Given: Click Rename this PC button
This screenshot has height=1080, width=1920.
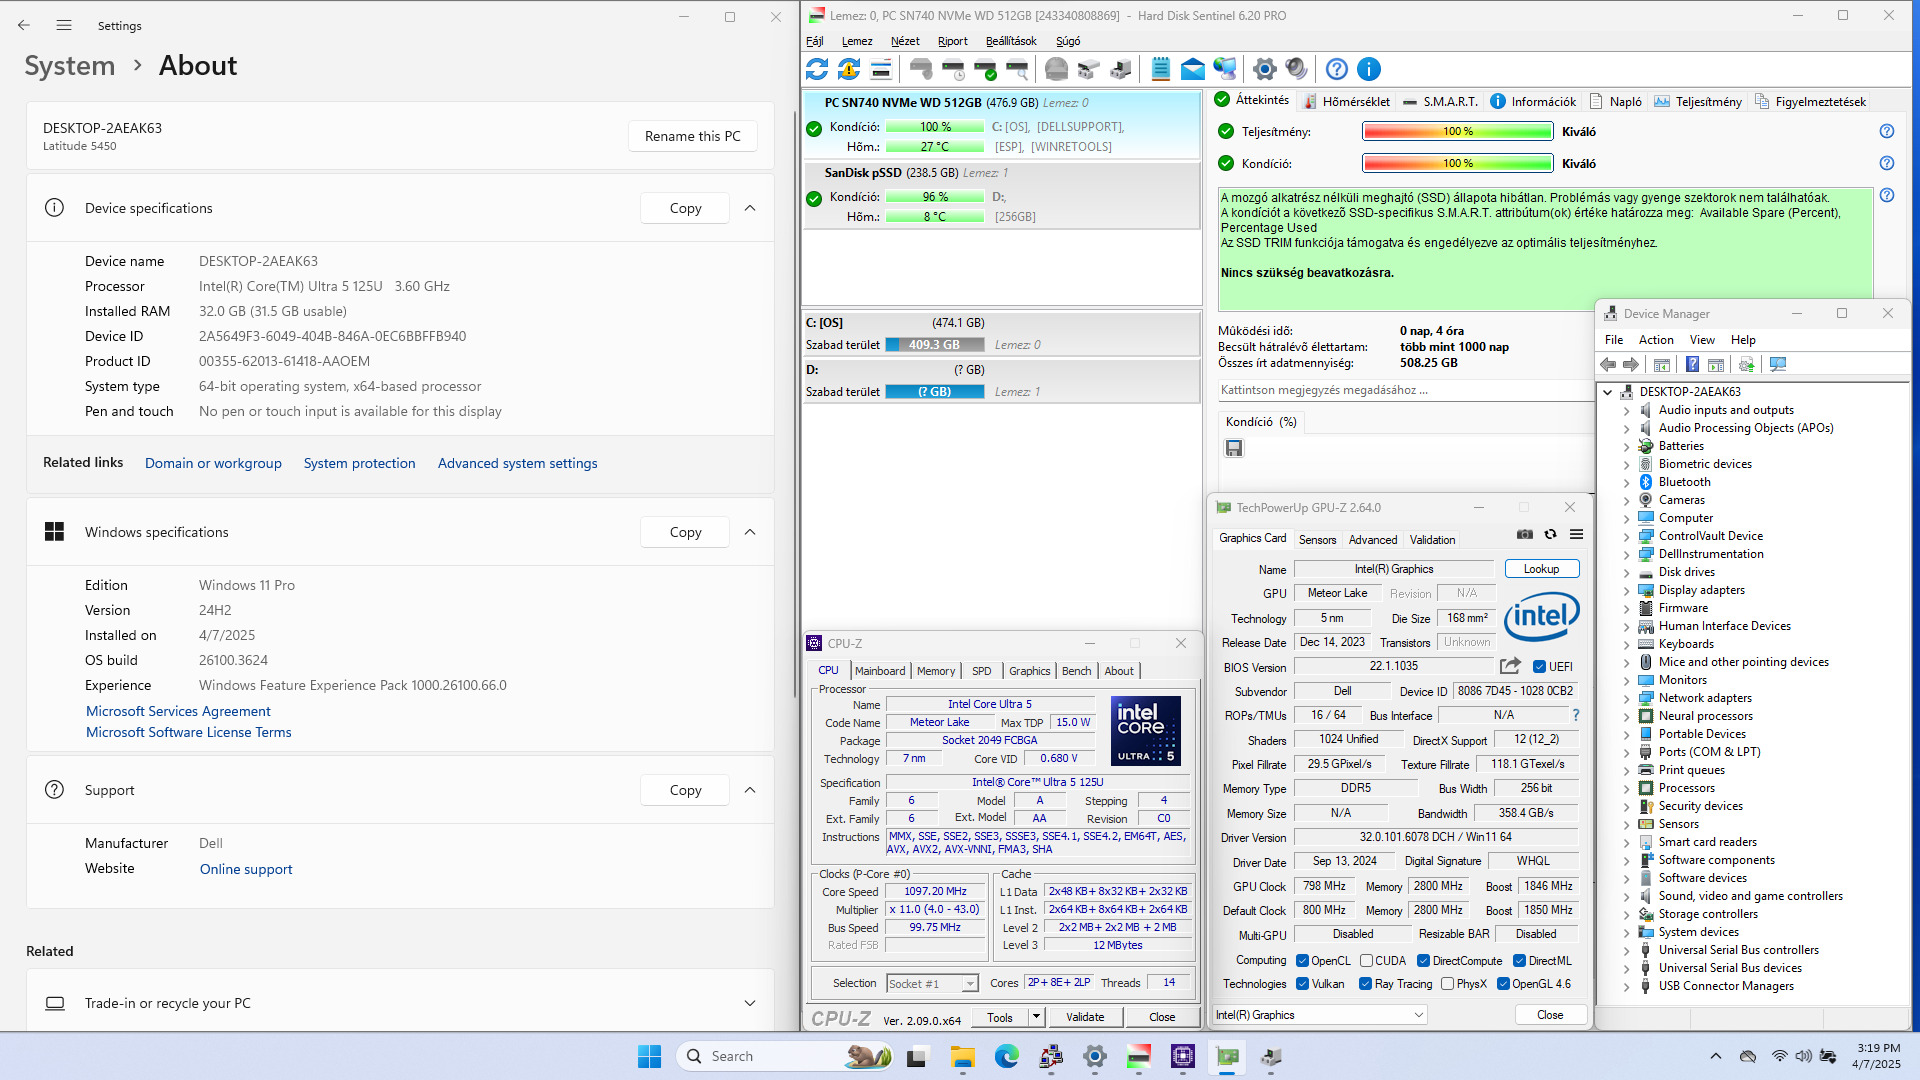Looking at the screenshot, I should tap(692, 136).
